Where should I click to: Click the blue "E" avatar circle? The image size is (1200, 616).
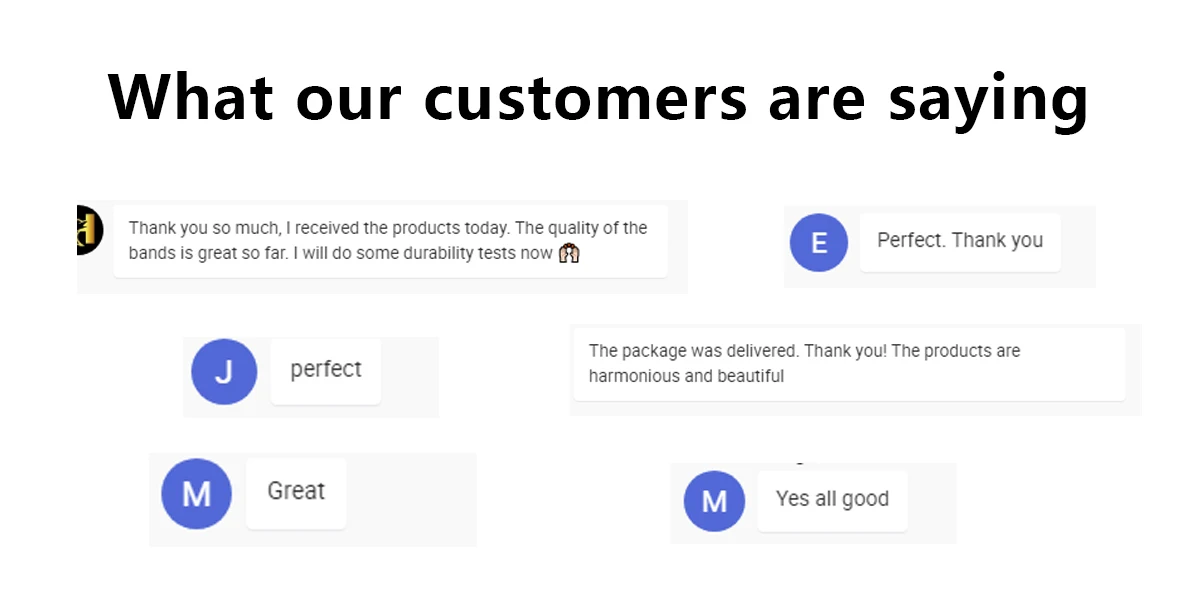click(819, 242)
